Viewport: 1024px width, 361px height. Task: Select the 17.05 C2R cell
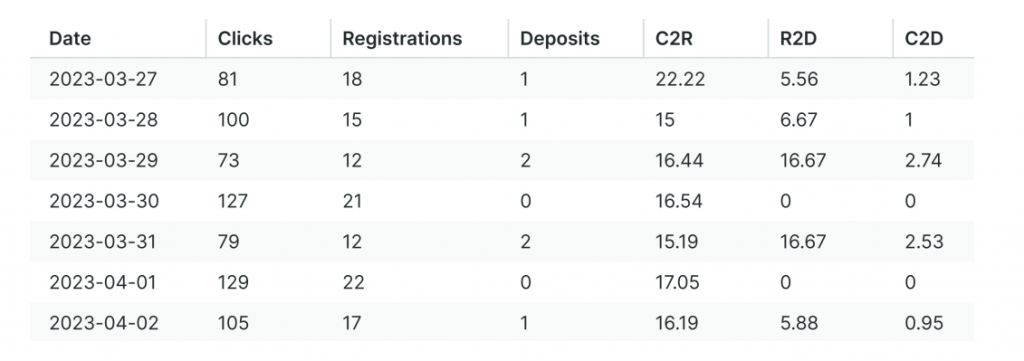677,282
